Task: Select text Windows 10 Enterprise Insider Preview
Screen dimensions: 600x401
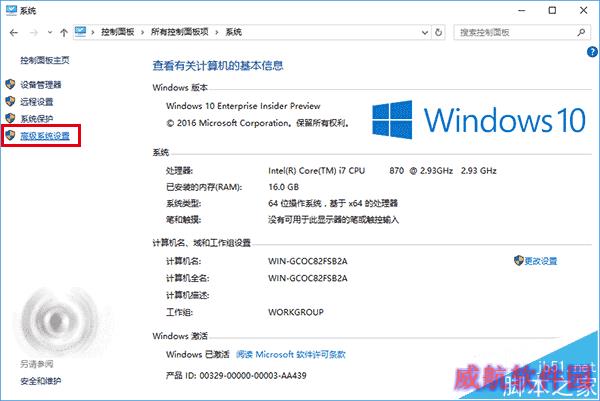Action: pos(243,106)
